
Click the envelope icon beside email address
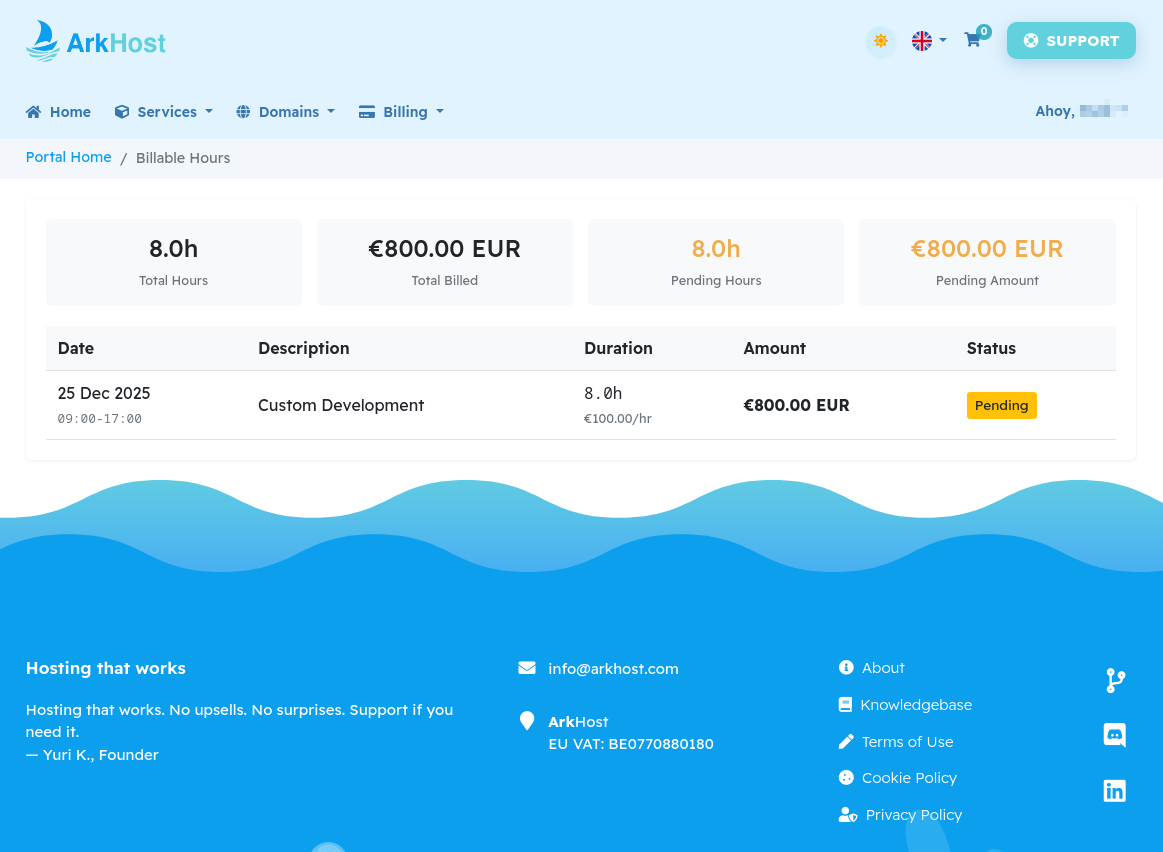coord(527,668)
